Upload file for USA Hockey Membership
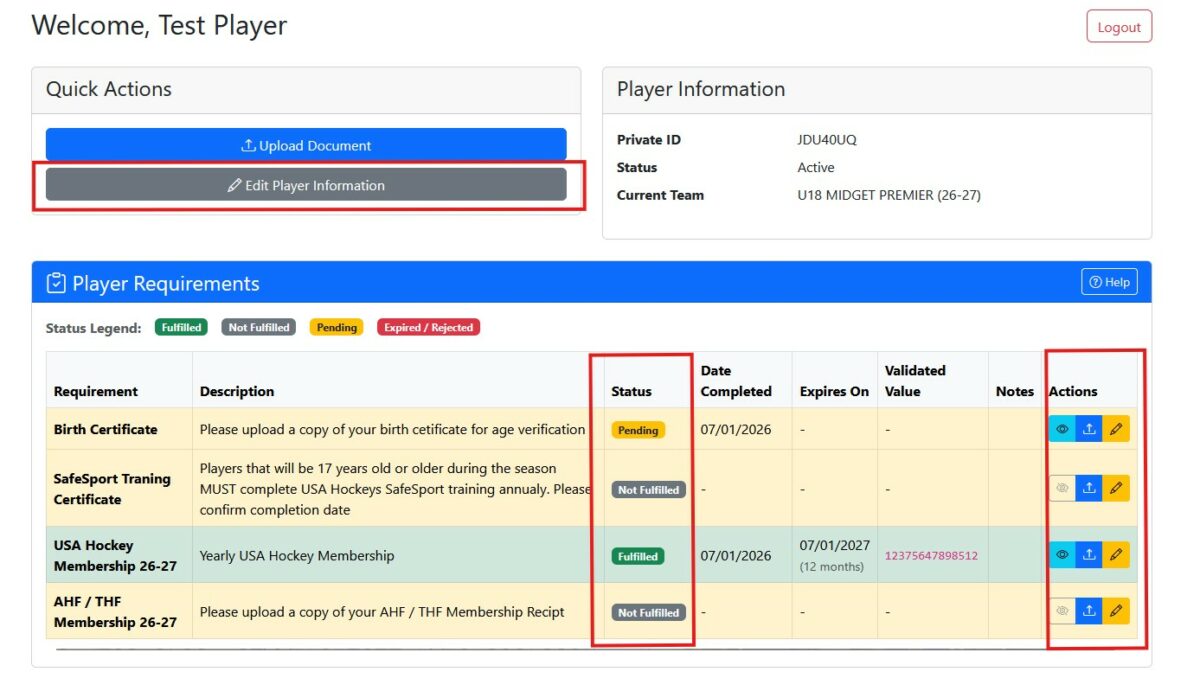The image size is (1200, 691). (1089, 554)
